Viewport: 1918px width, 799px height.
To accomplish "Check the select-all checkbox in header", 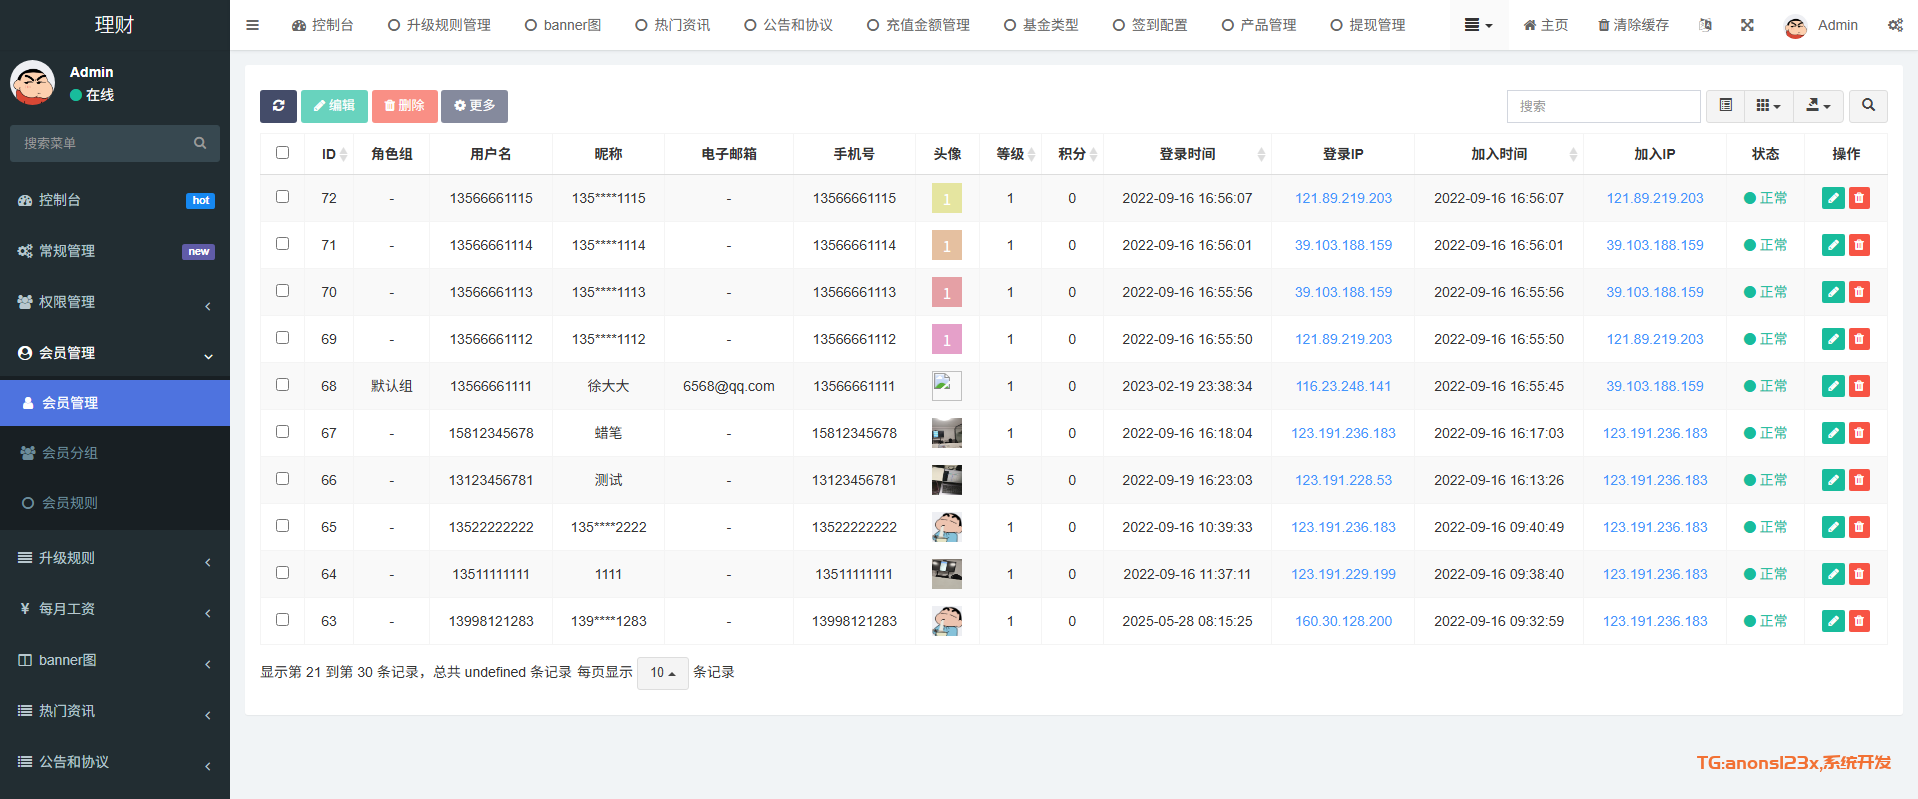I will pos(282,153).
